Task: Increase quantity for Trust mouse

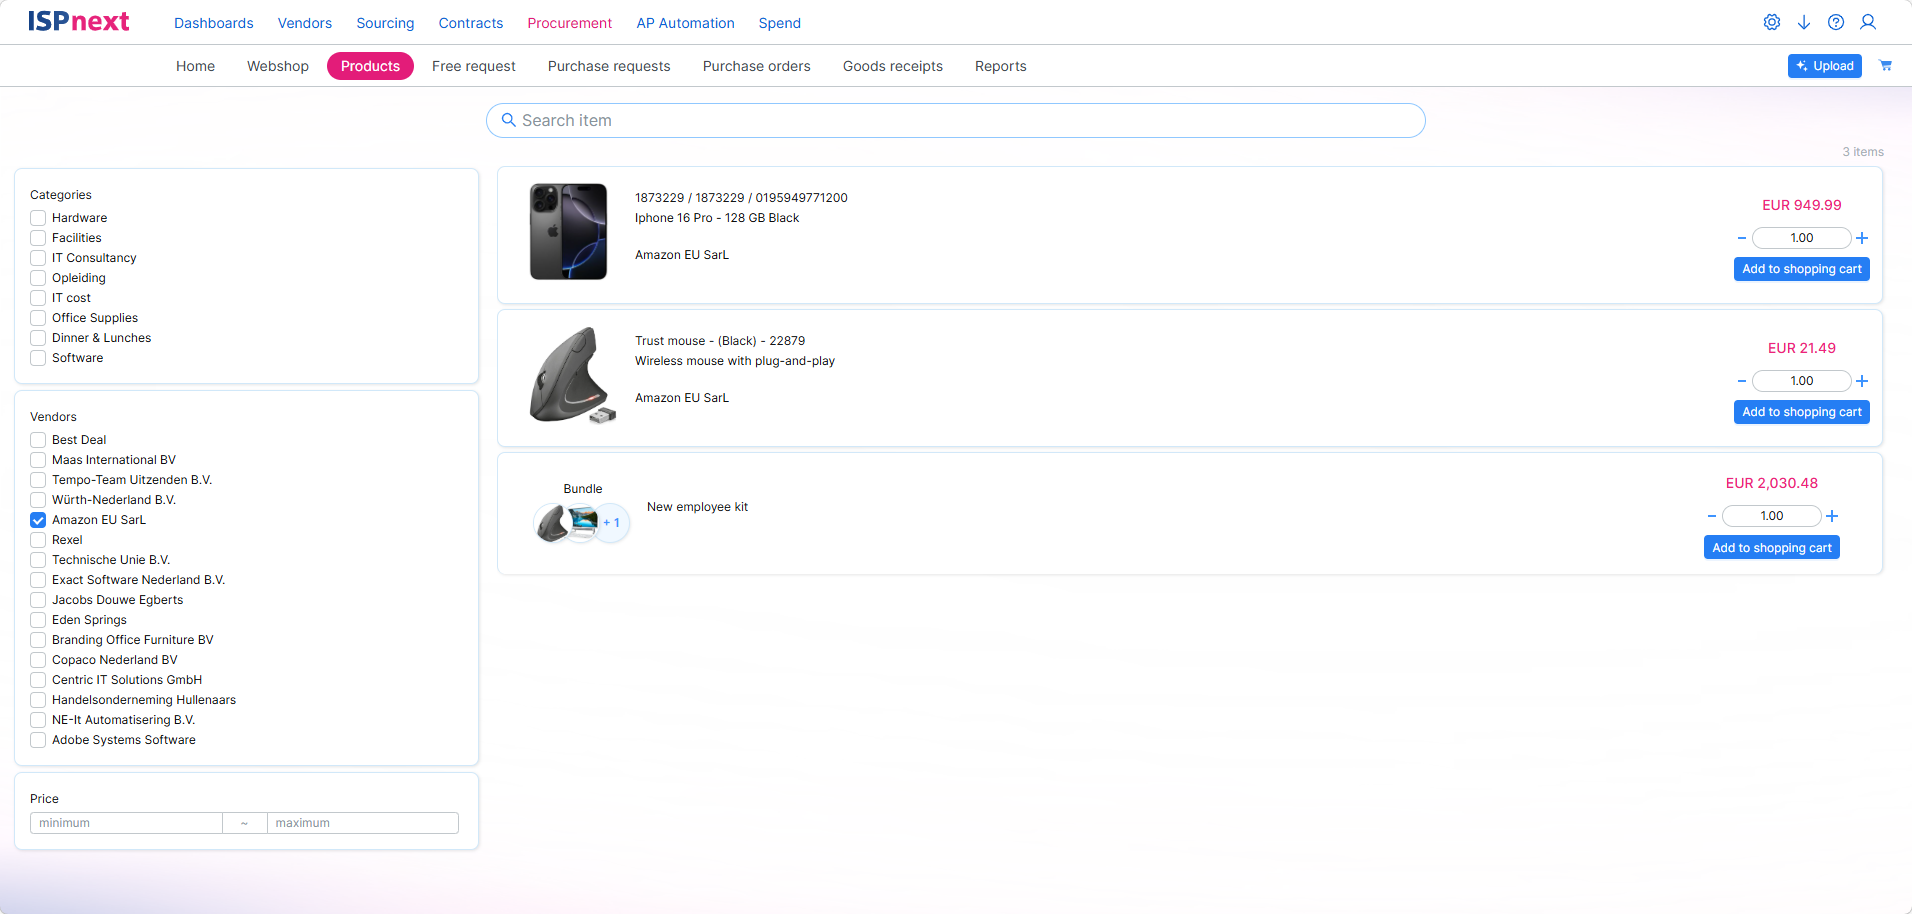Action: (1862, 381)
